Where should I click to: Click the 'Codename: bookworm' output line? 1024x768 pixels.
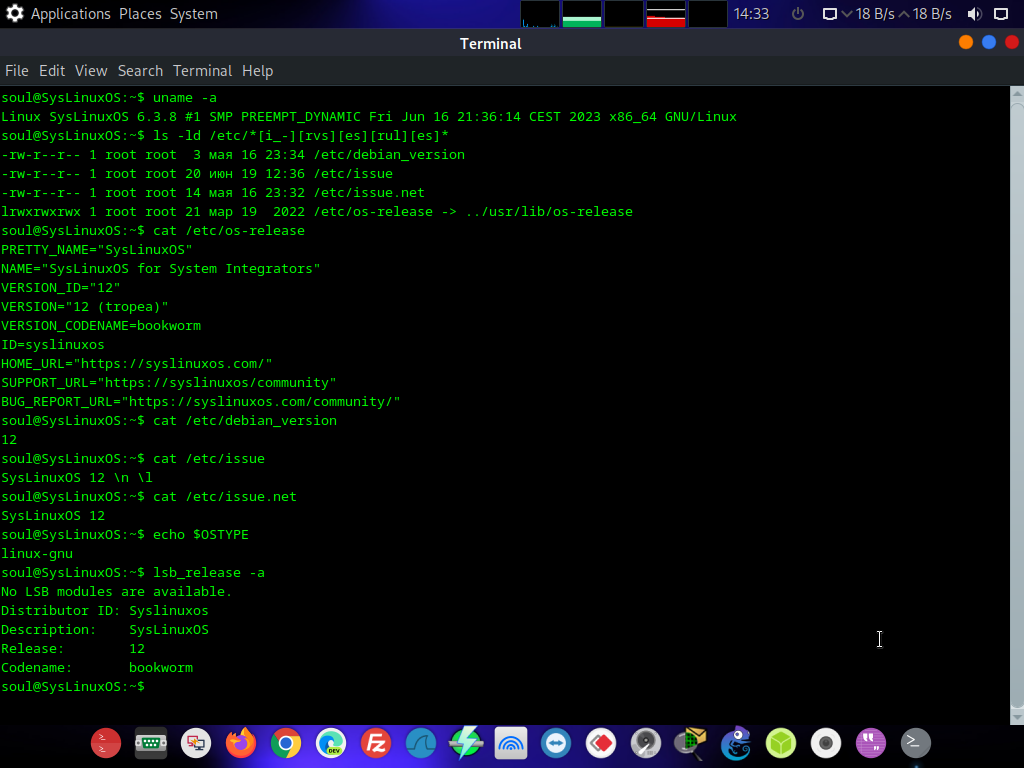tap(97, 667)
